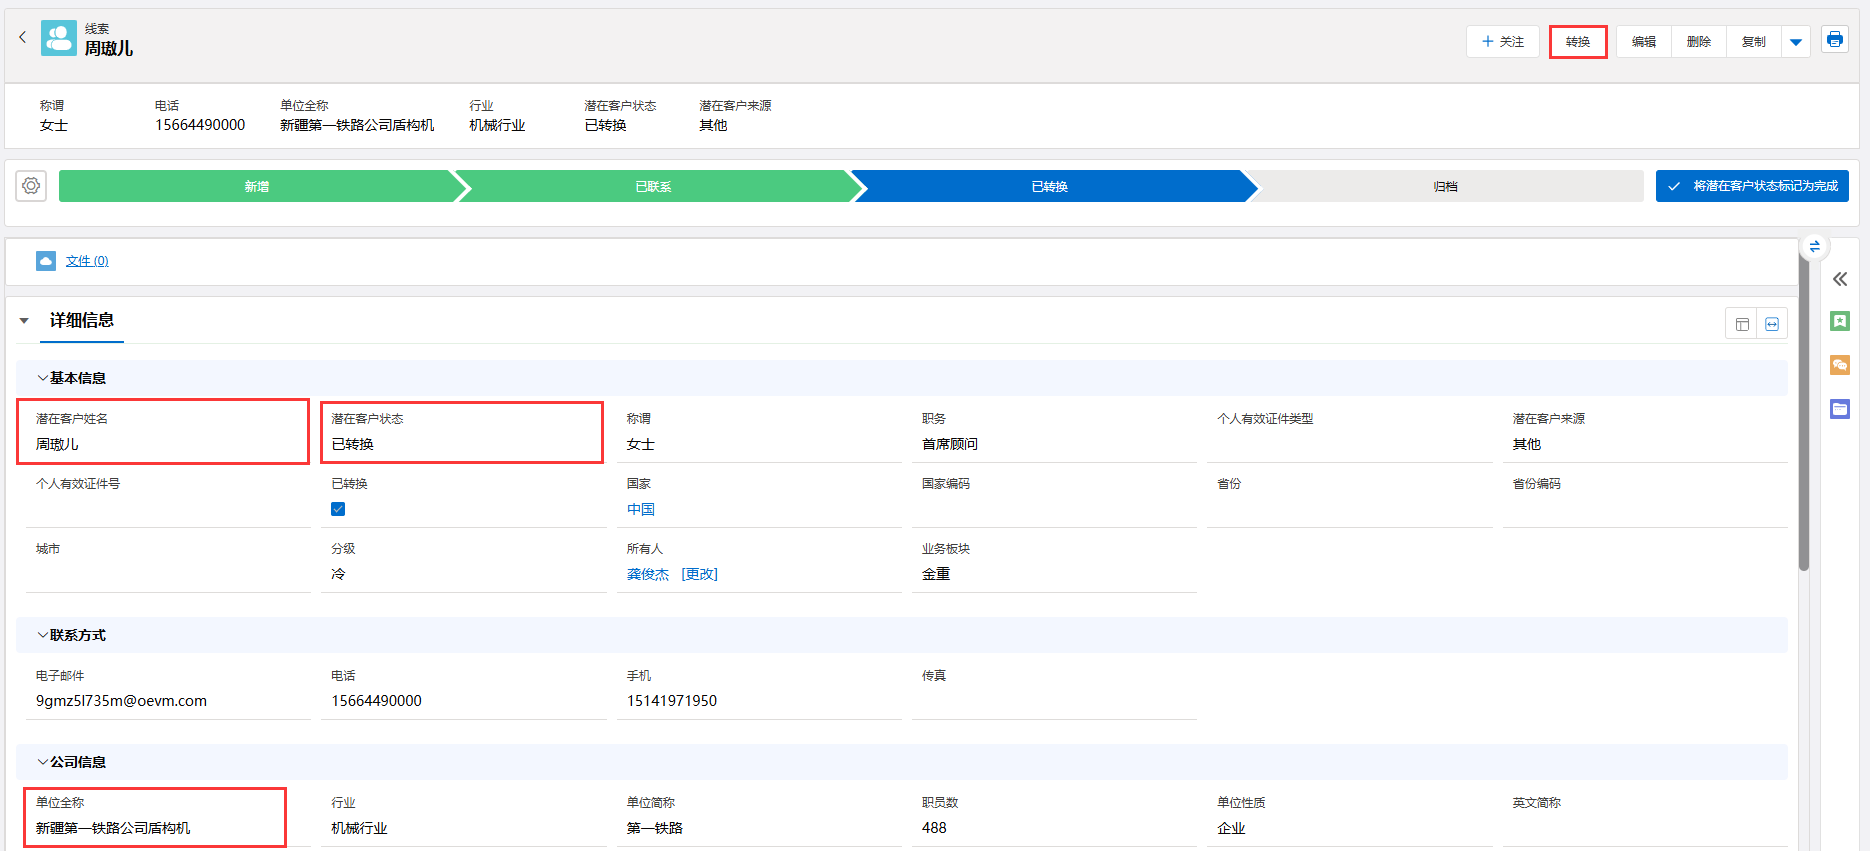Open the path settings gear icon
Screen dimensions: 1870x851
click(x=31, y=186)
